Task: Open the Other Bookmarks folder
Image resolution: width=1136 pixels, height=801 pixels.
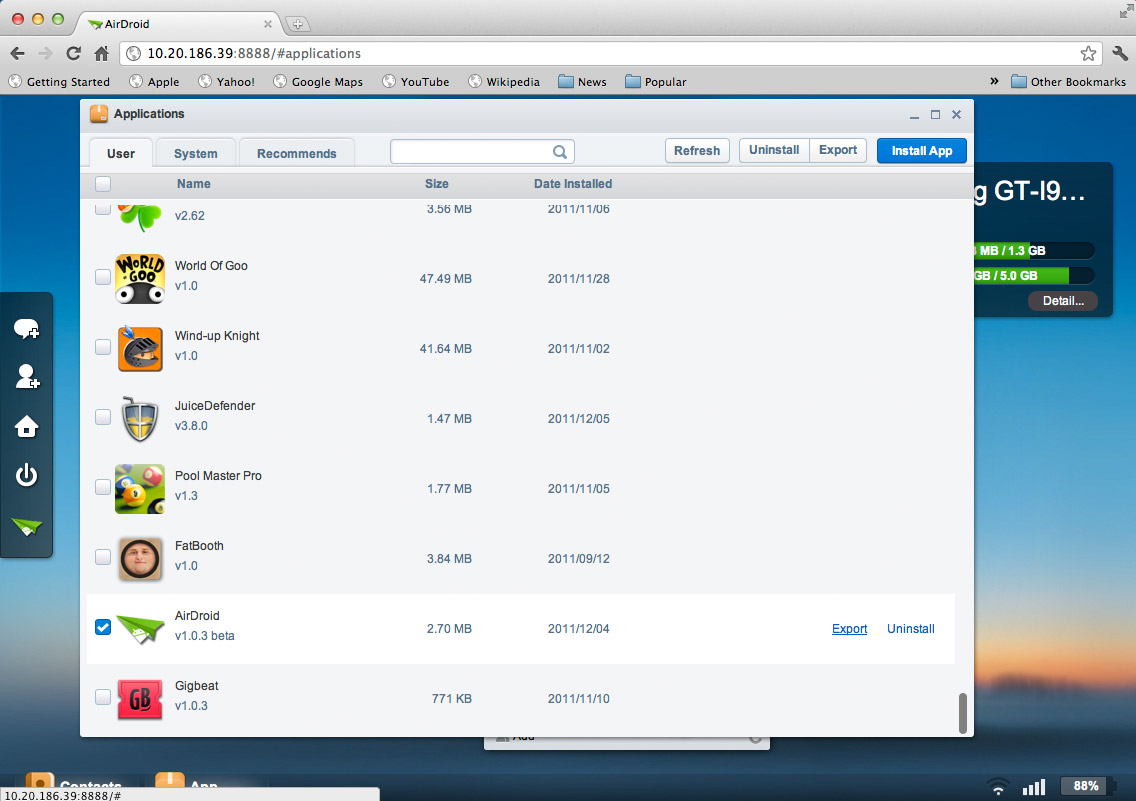Action: [x=1068, y=81]
